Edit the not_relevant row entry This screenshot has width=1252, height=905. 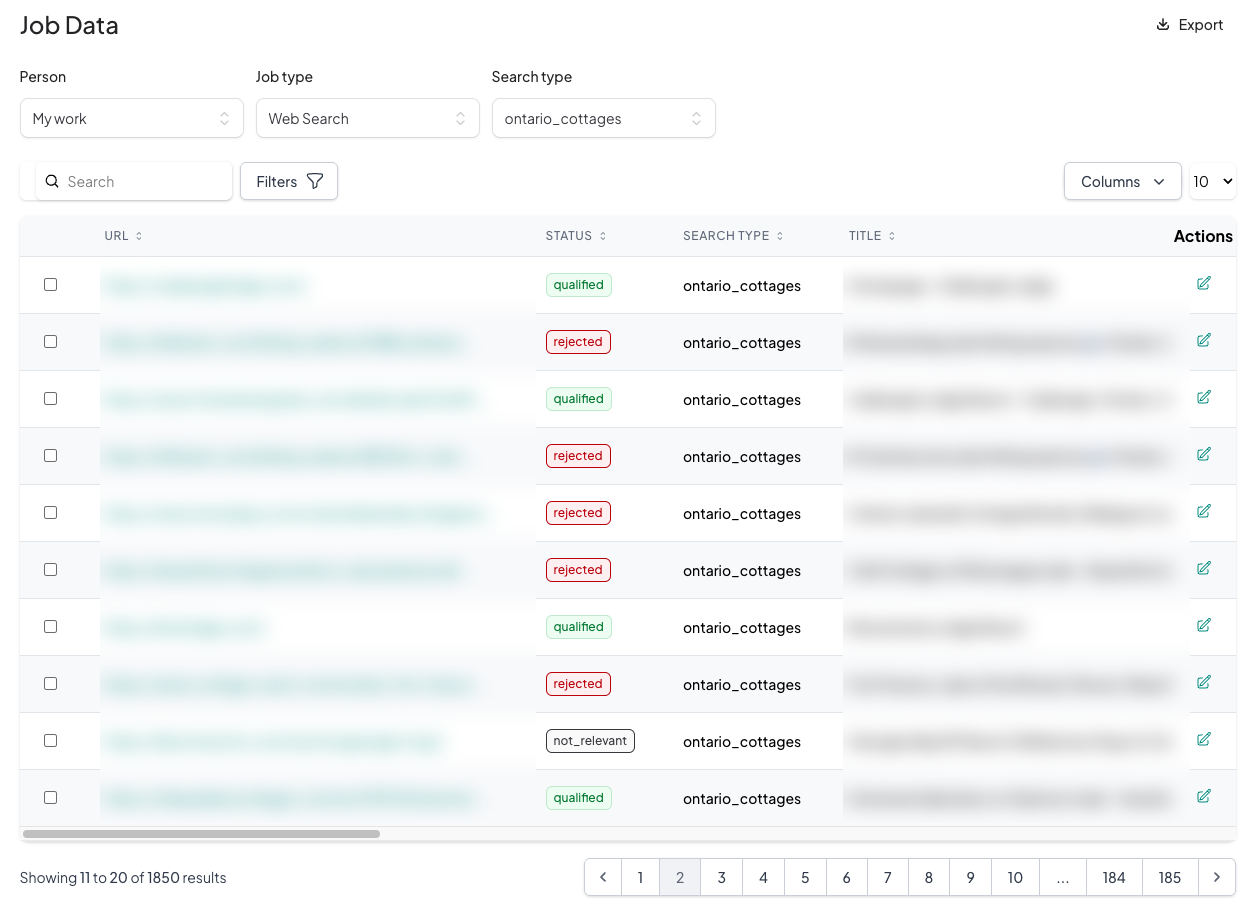tap(1203, 739)
